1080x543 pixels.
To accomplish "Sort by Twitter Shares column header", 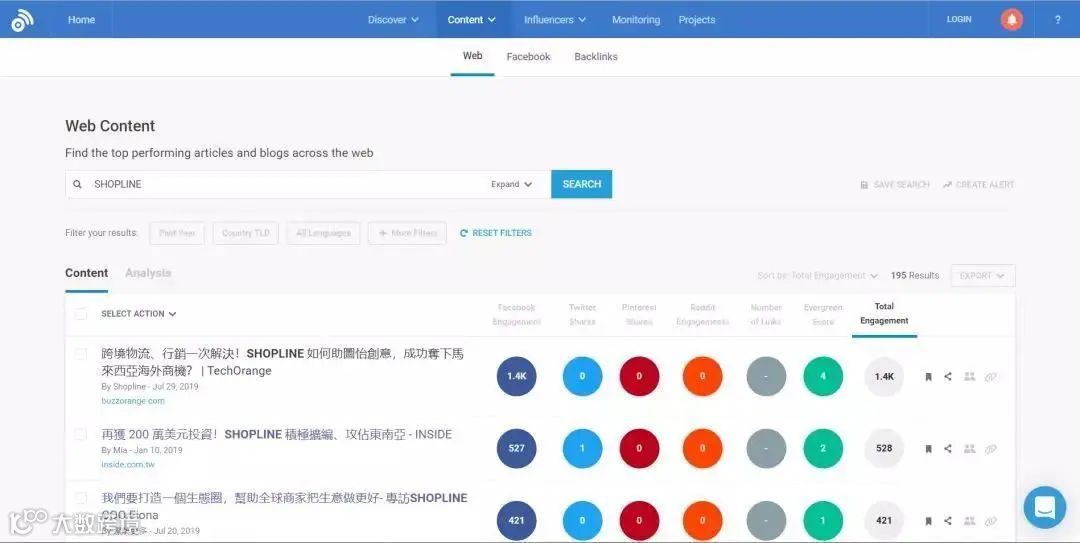I will click(x=582, y=314).
